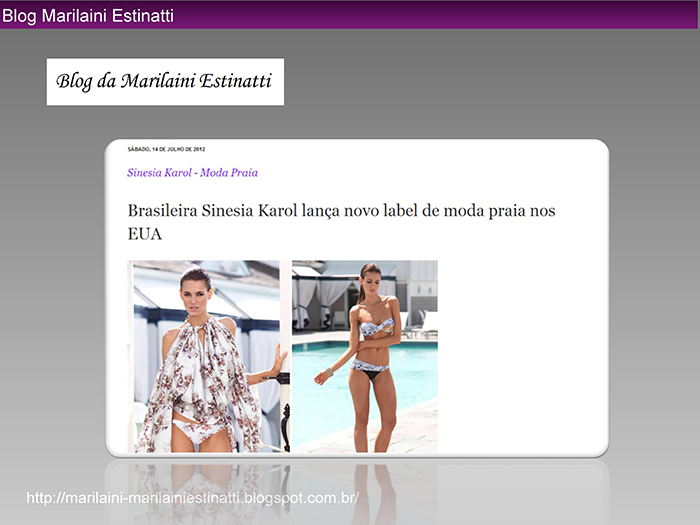Select the "Blog Marilaini Estinatti" slide title
Image resolution: width=700 pixels, height=525 pixels.
point(88,16)
